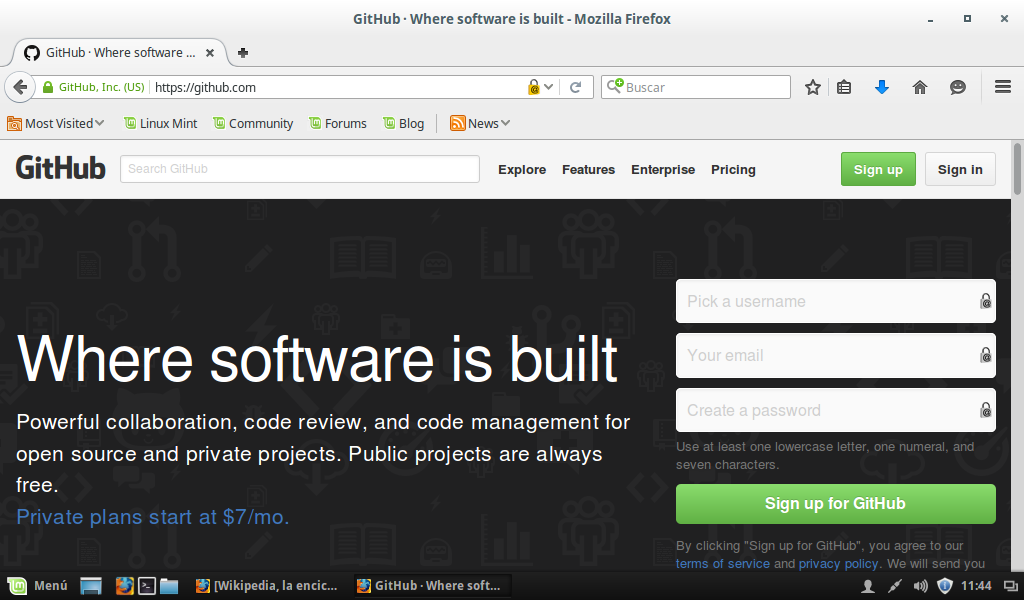
Task: Click the URL address bar text
Action: [x=205, y=87]
